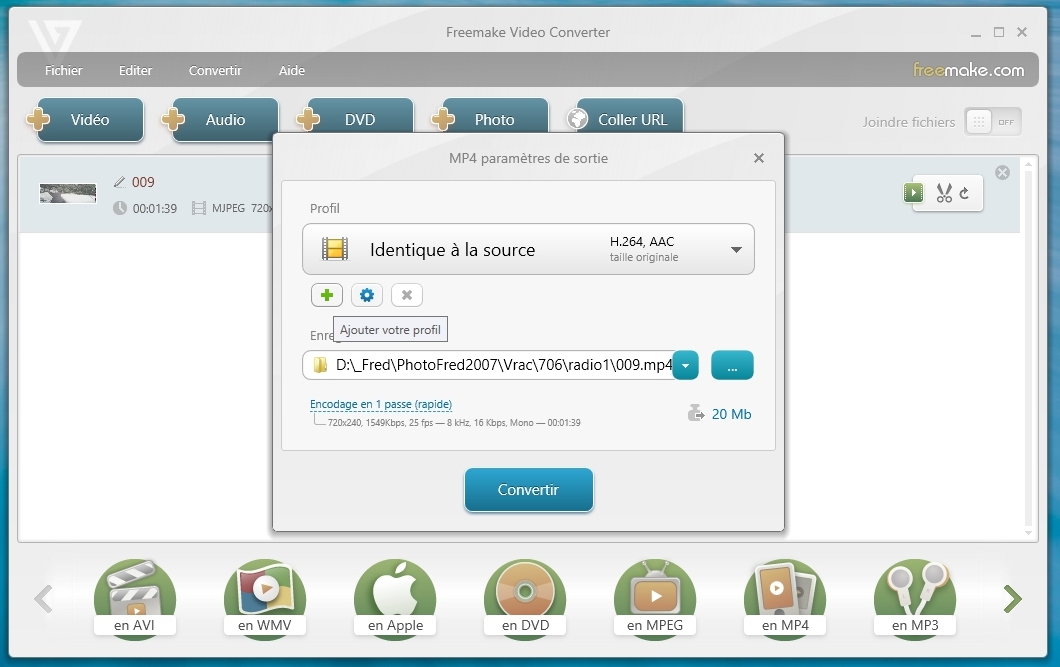Minimize the Freemake Video Converter window
This screenshot has width=1060, height=667.
pyautogui.click(x=975, y=33)
